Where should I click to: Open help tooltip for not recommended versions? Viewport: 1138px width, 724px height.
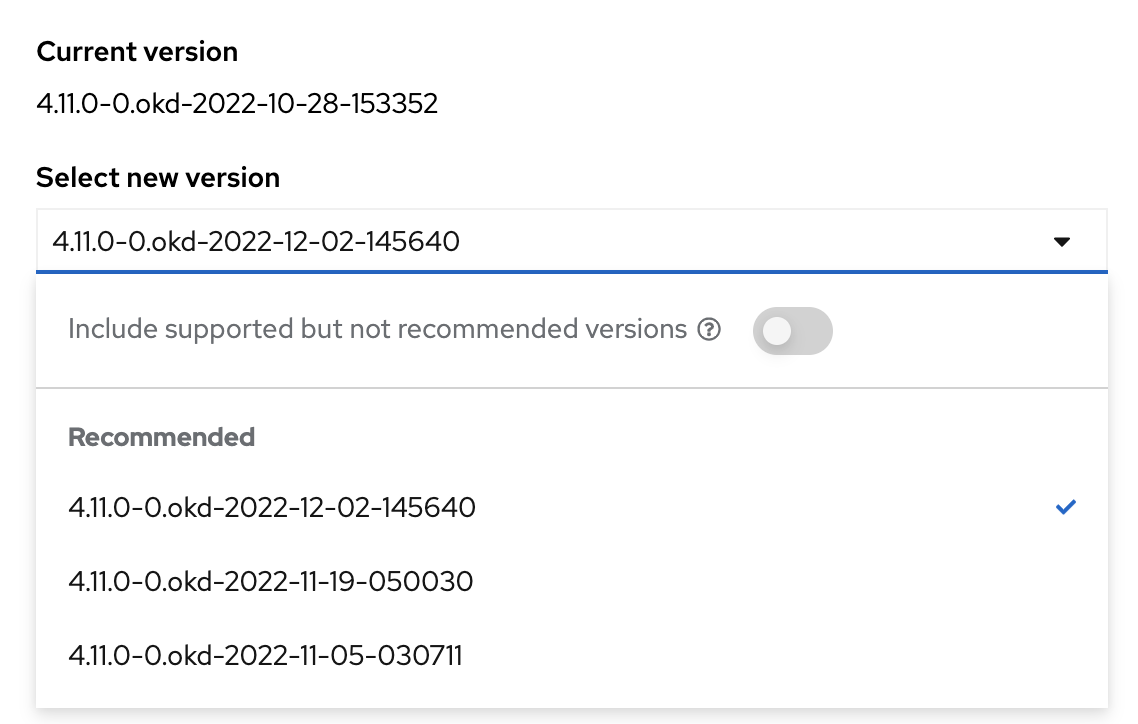(709, 329)
